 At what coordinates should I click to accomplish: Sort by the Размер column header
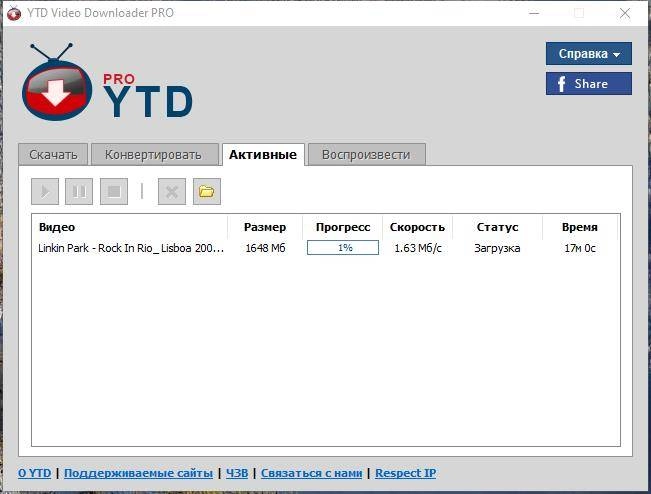[265, 227]
